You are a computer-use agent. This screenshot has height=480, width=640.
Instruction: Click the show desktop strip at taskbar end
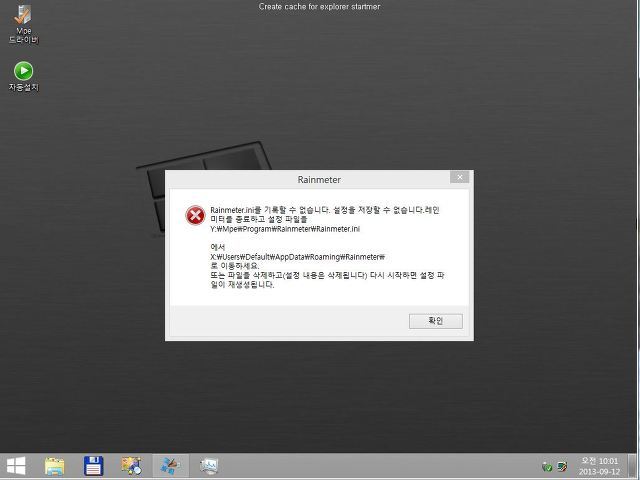(634, 466)
